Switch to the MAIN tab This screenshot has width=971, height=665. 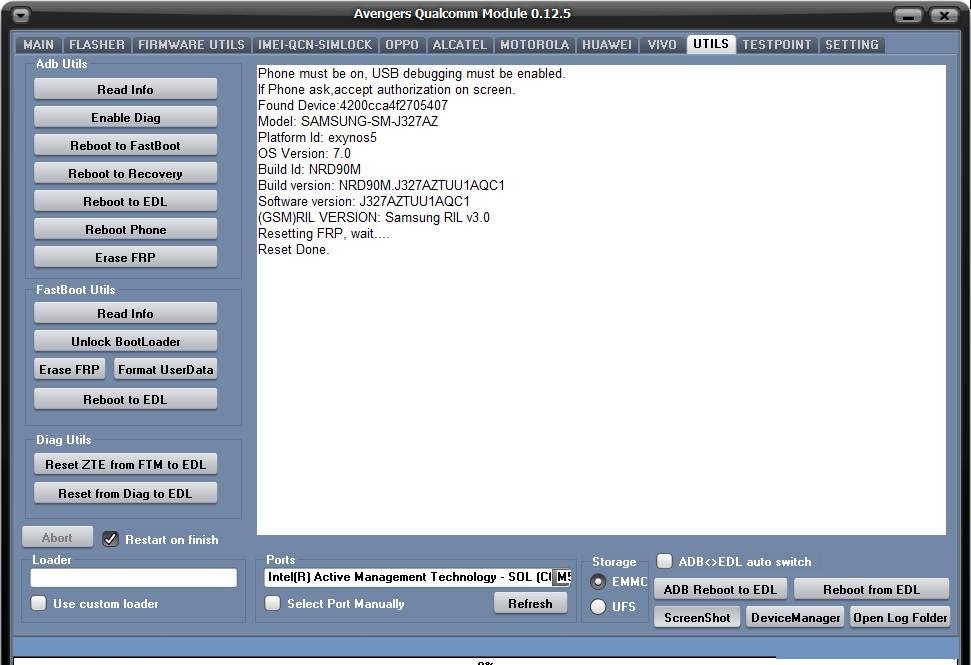38,45
